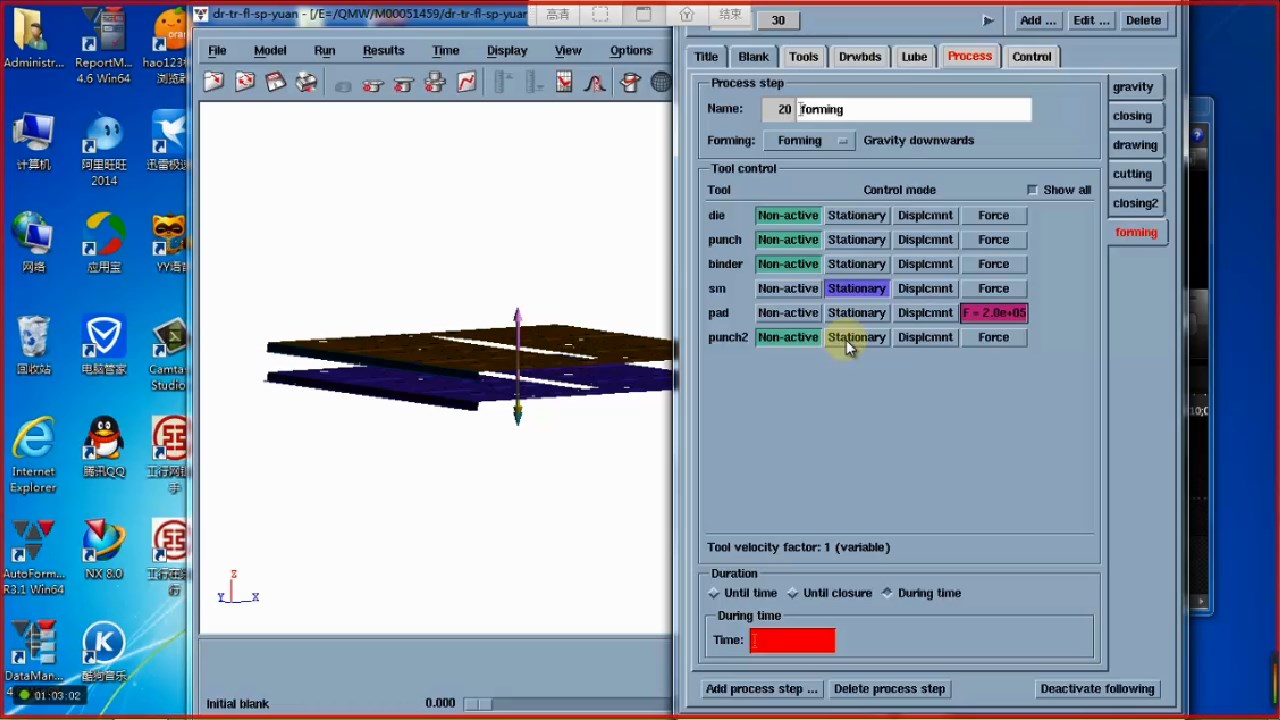Click the print icon in toolbar
Viewport: 1280px width, 720px height.
(306, 83)
